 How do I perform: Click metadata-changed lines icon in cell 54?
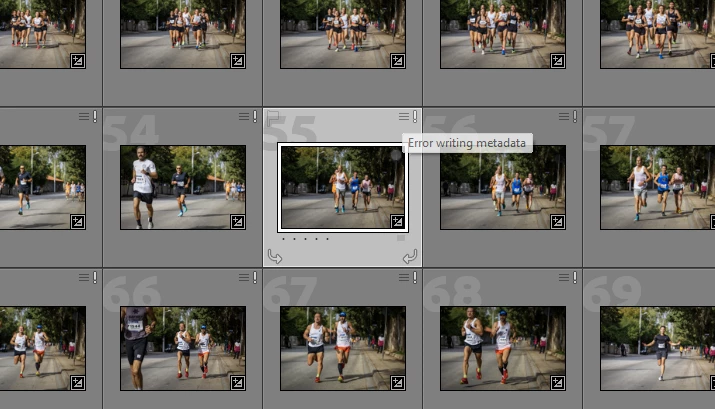(244, 117)
